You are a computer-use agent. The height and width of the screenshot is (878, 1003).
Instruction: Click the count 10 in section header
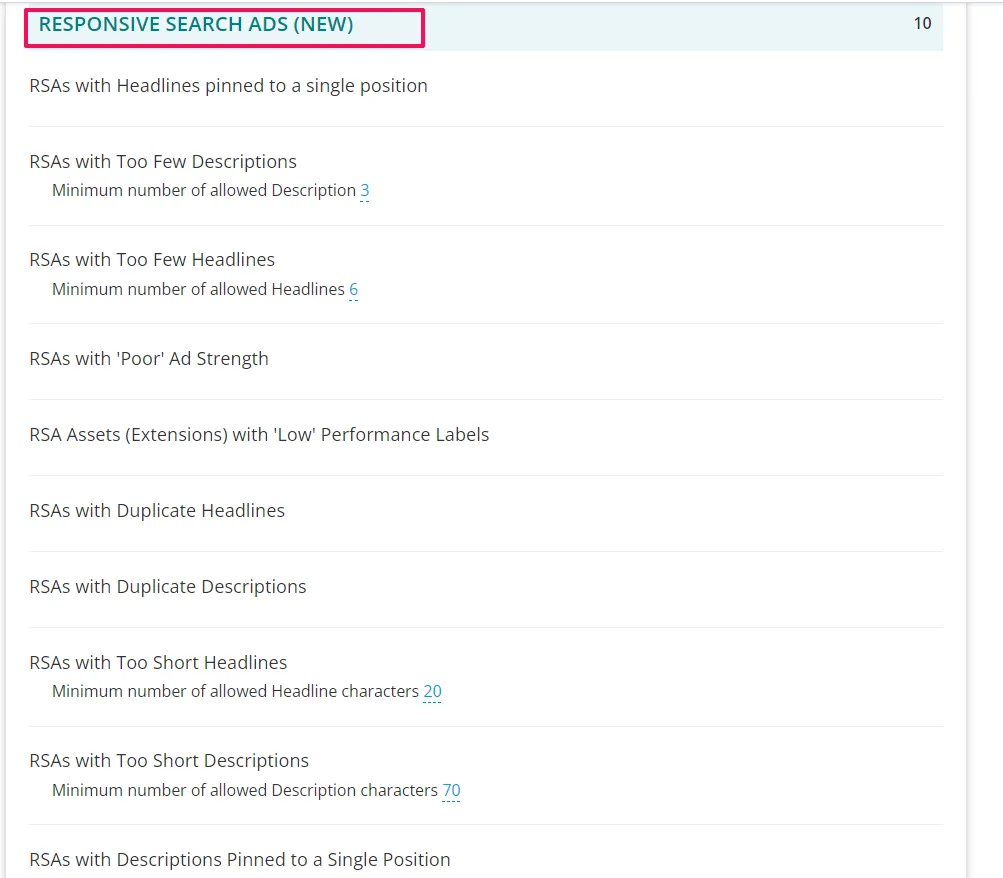pyautogui.click(x=922, y=24)
